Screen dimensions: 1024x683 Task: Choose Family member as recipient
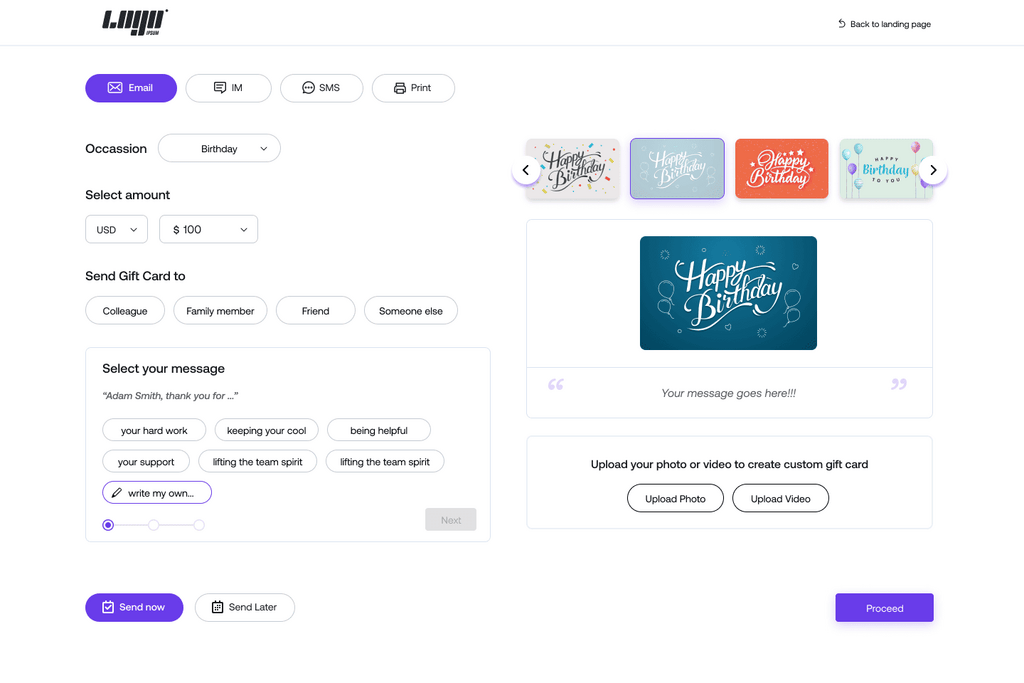coord(220,311)
